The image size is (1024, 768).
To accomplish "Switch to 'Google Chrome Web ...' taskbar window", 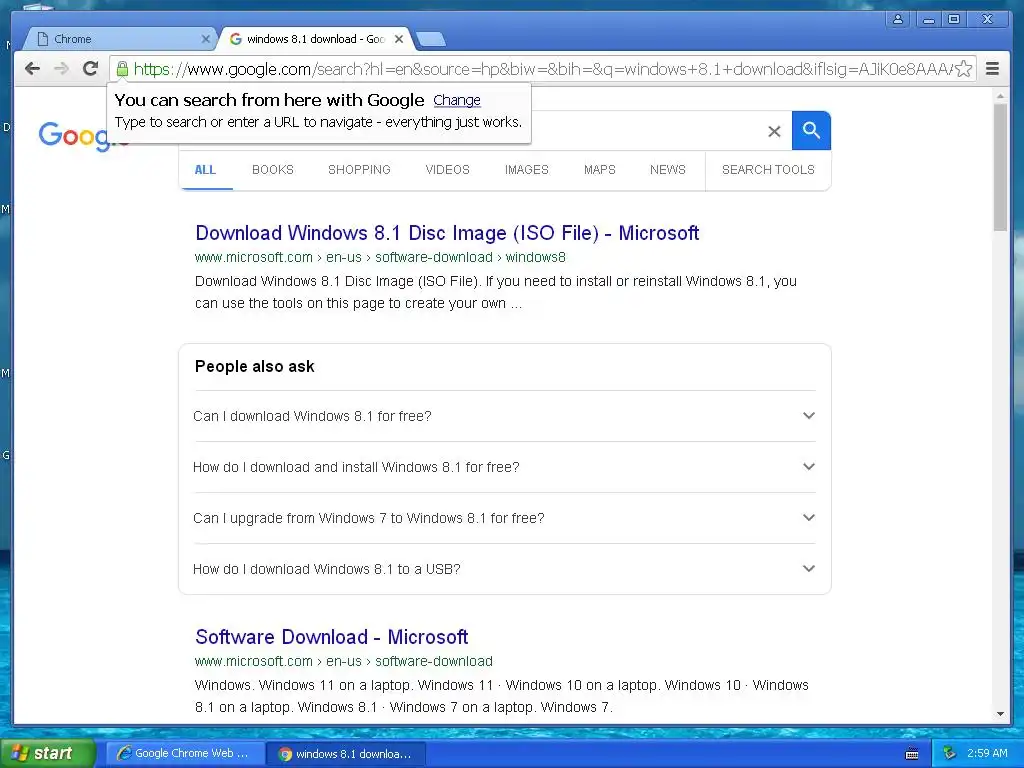I will [185, 754].
